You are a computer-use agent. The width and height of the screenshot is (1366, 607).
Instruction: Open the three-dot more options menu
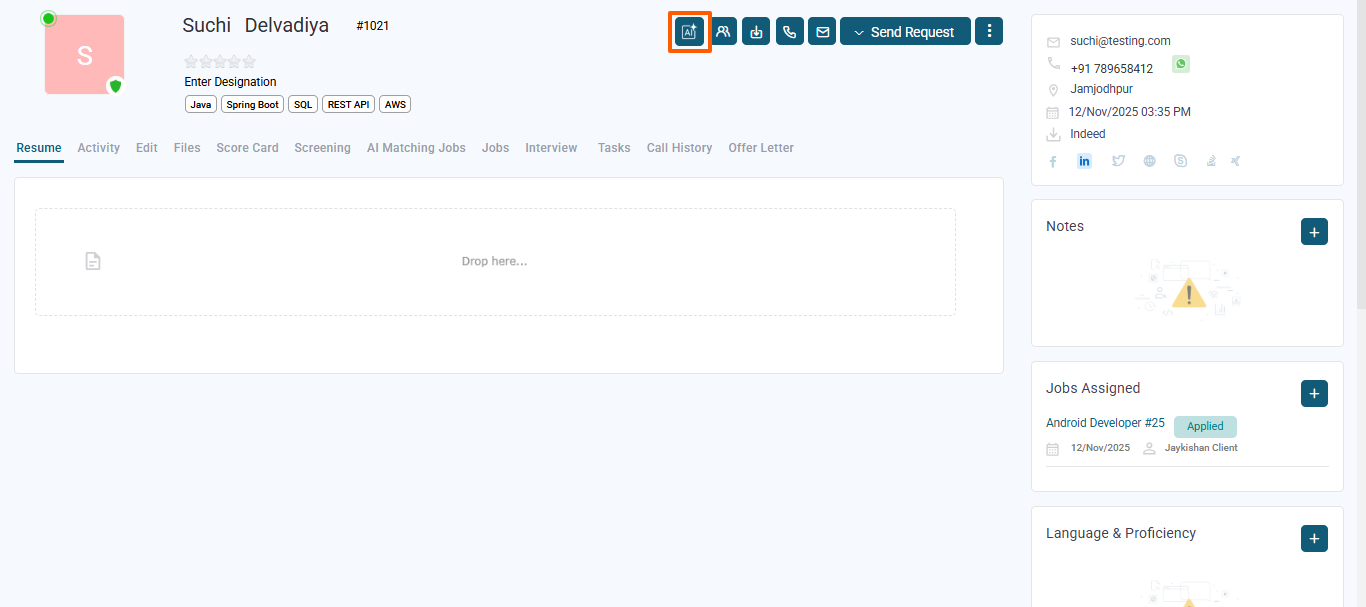[x=989, y=32]
